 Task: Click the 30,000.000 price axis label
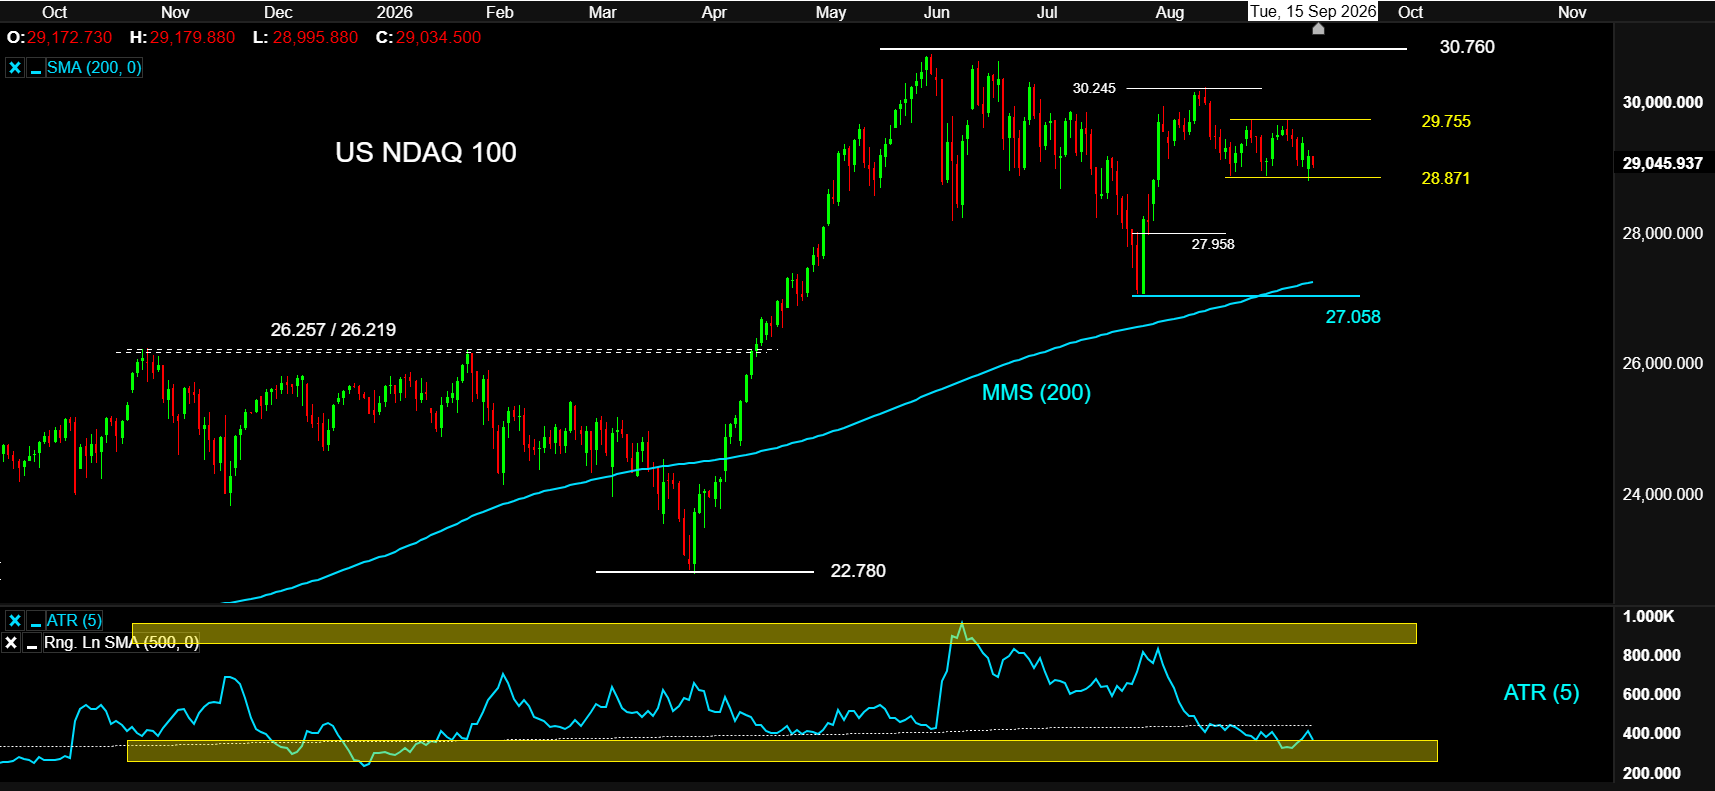coord(1662,102)
